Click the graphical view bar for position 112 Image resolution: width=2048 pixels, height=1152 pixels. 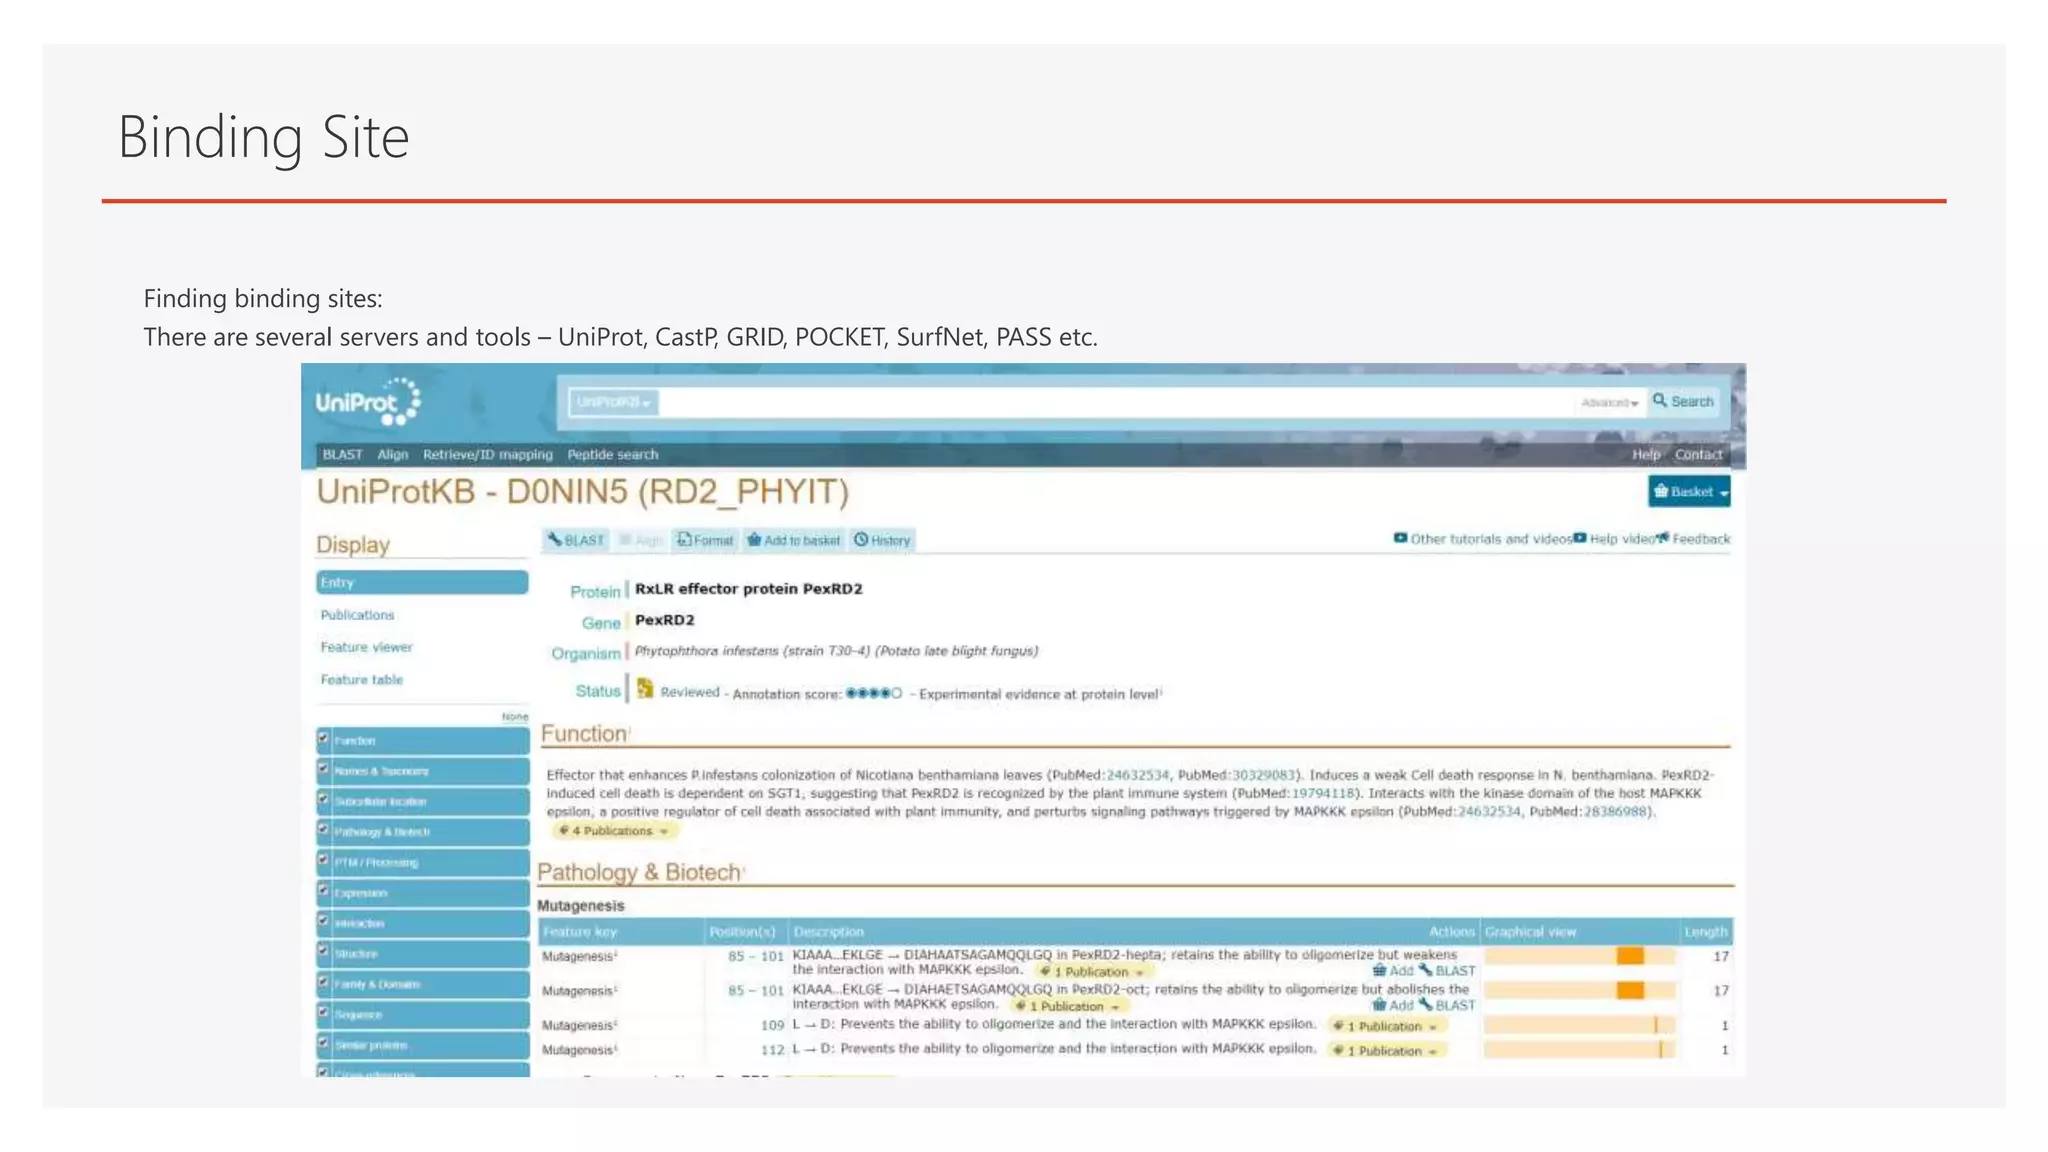tap(1579, 1050)
